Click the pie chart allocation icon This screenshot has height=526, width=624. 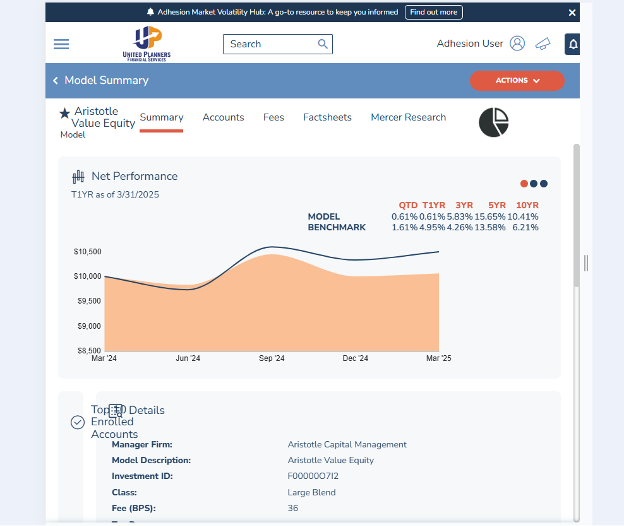[493, 122]
